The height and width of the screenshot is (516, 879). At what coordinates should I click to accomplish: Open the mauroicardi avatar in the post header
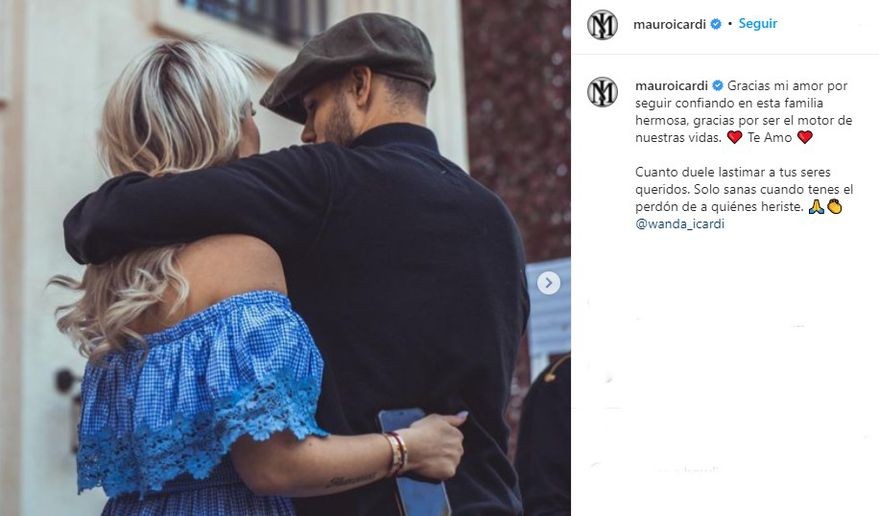pyautogui.click(x=602, y=25)
